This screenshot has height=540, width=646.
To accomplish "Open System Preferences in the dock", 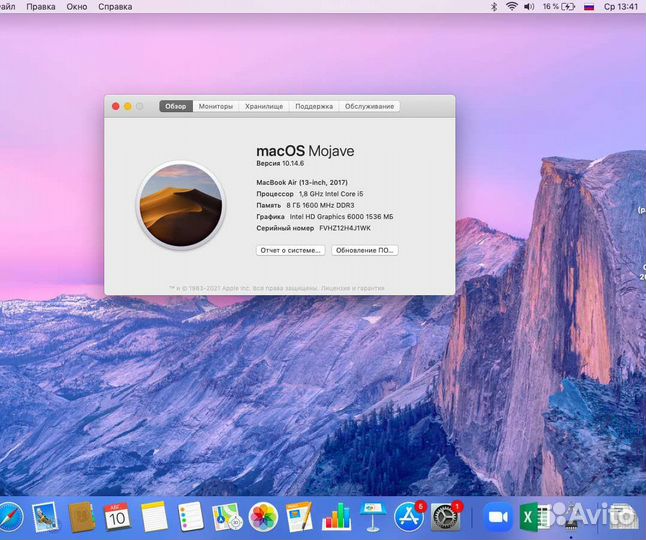I will [x=446, y=516].
